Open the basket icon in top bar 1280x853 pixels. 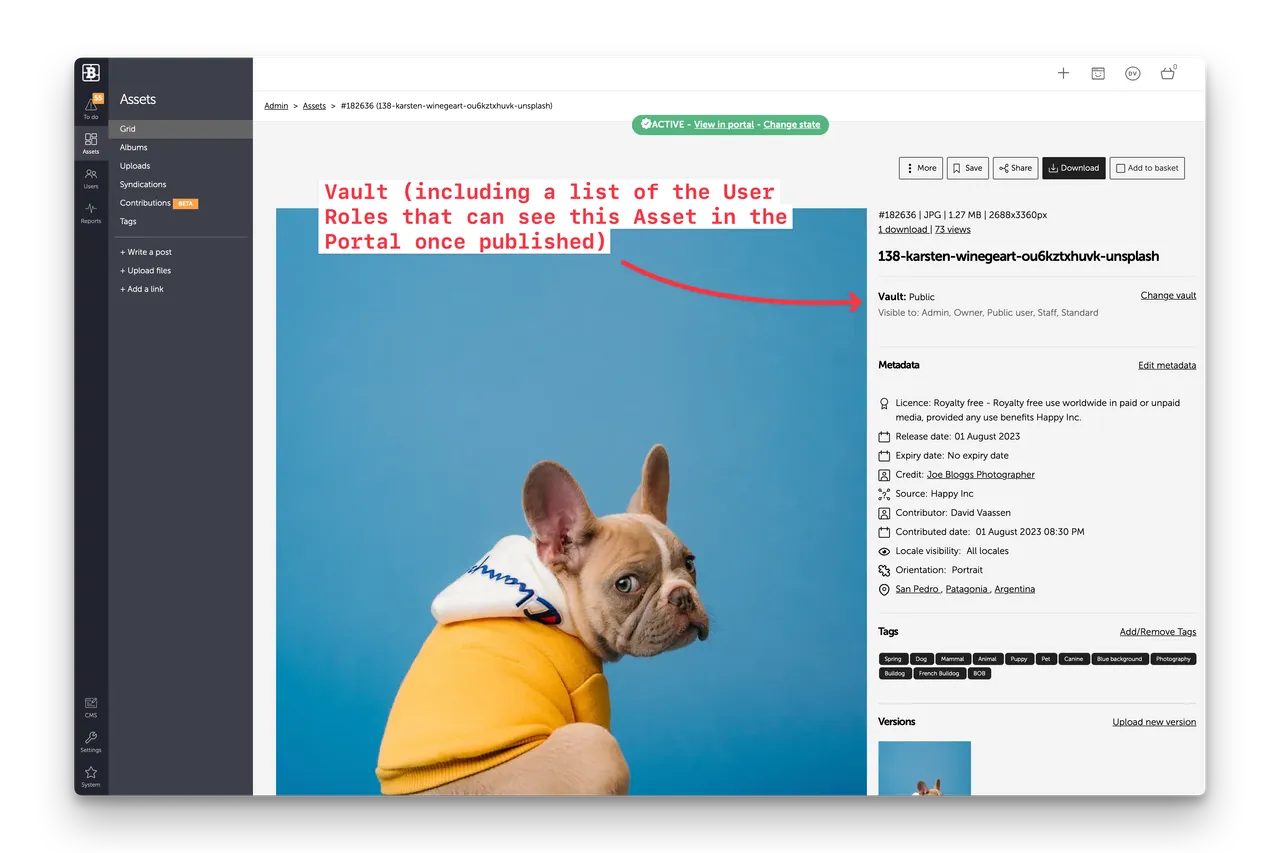(1167, 73)
